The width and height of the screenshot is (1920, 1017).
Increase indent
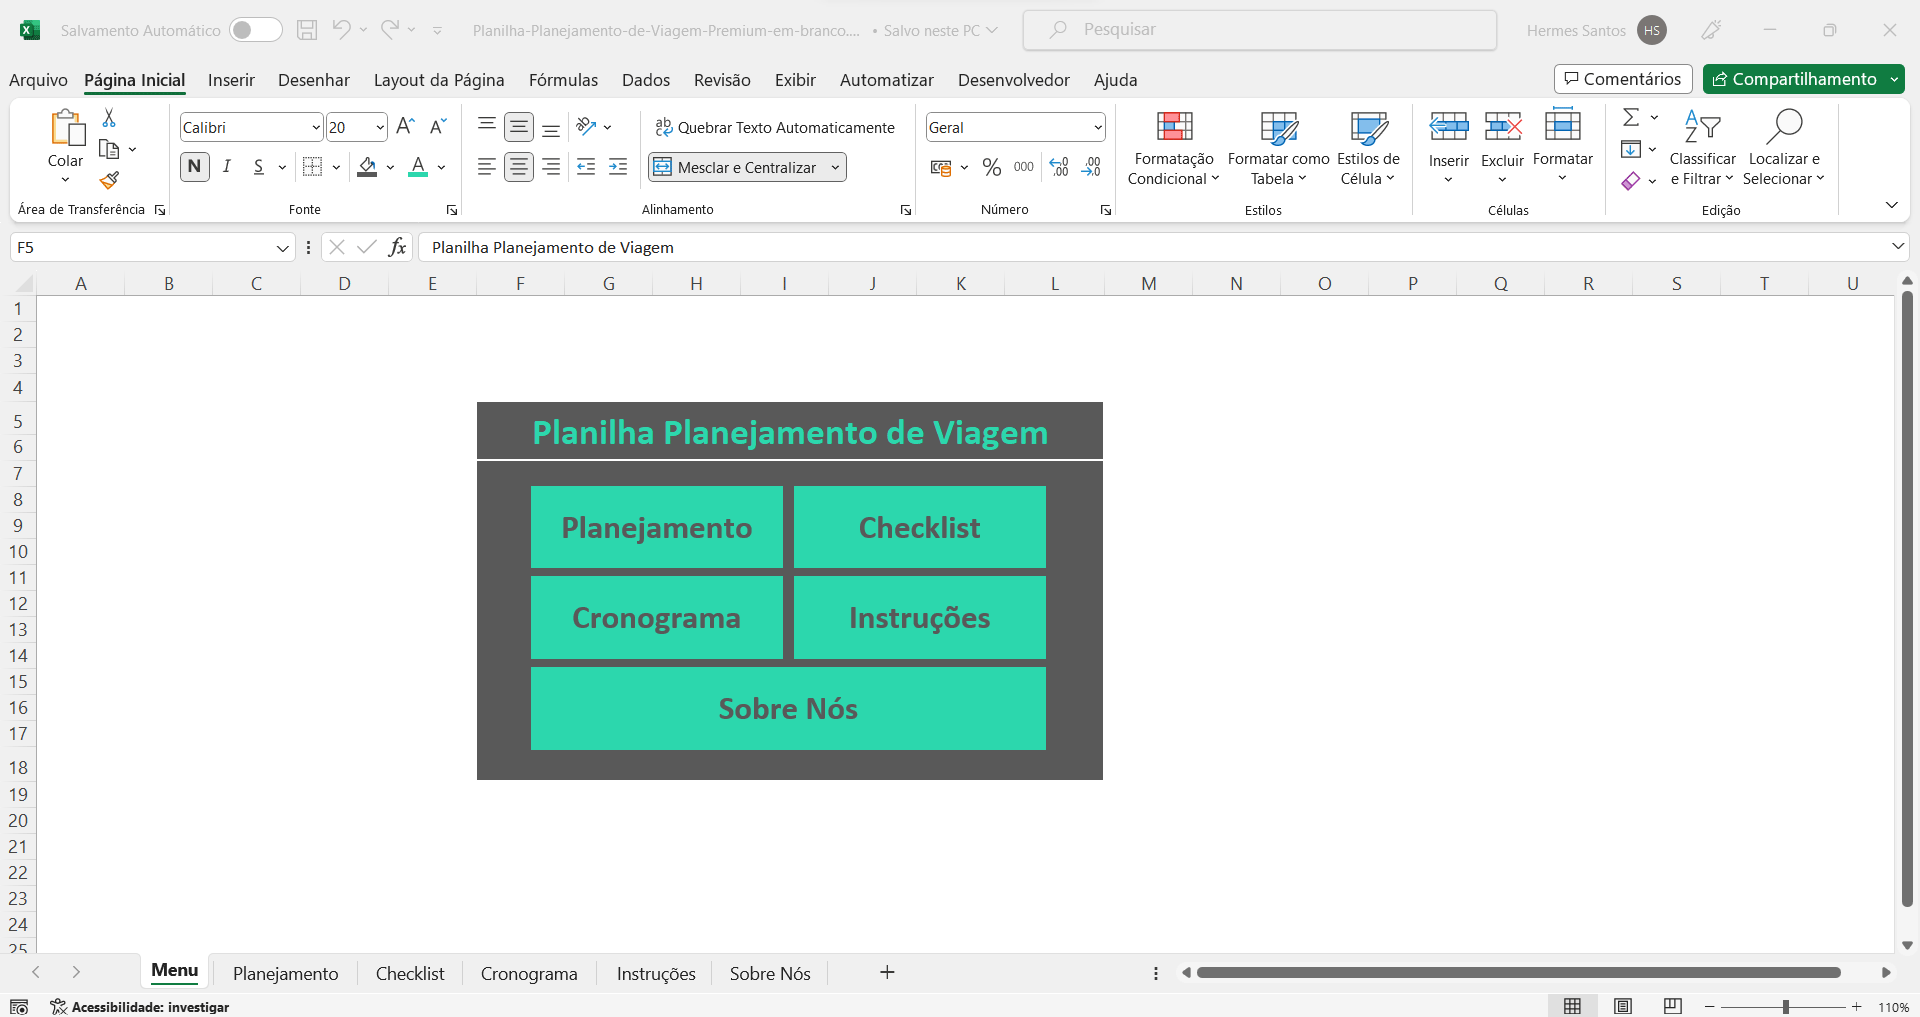[x=618, y=167]
